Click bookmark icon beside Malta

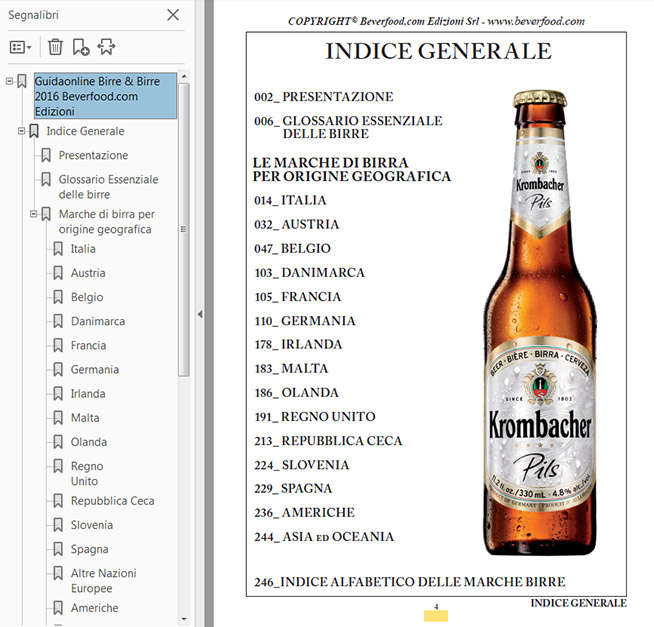click(58, 418)
